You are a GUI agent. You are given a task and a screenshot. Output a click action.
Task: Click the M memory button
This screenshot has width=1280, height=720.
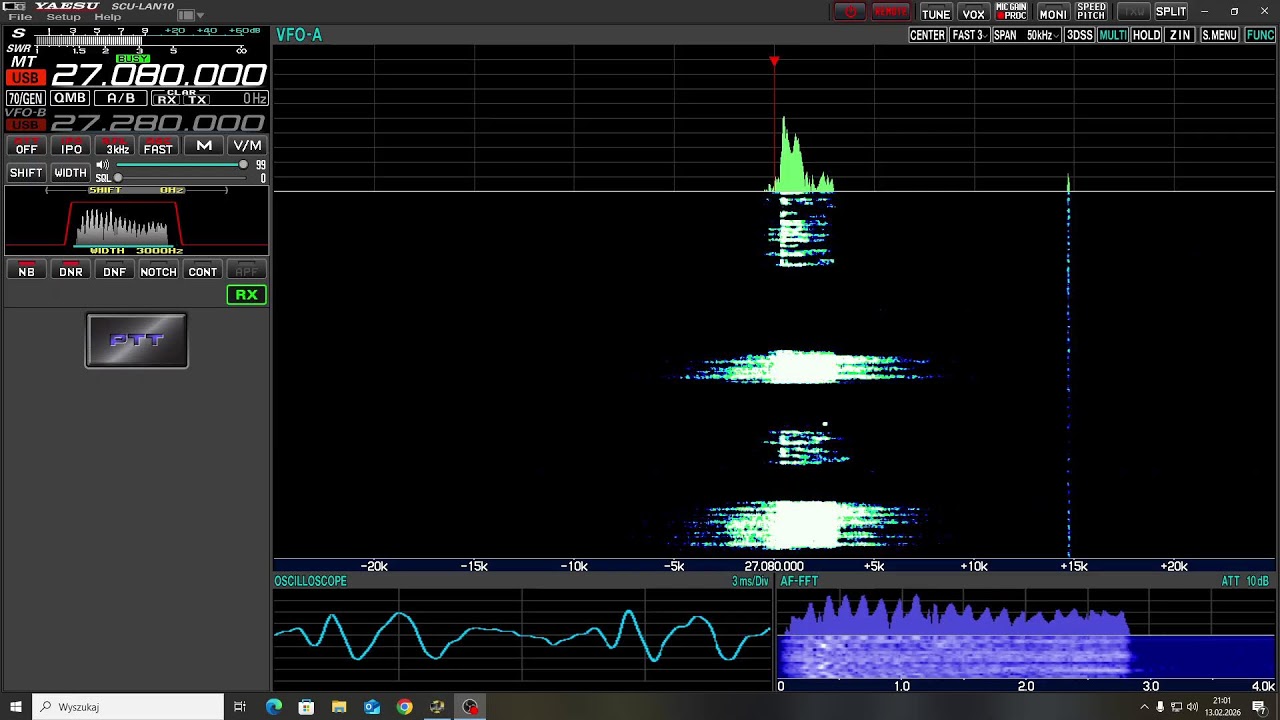coord(204,146)
